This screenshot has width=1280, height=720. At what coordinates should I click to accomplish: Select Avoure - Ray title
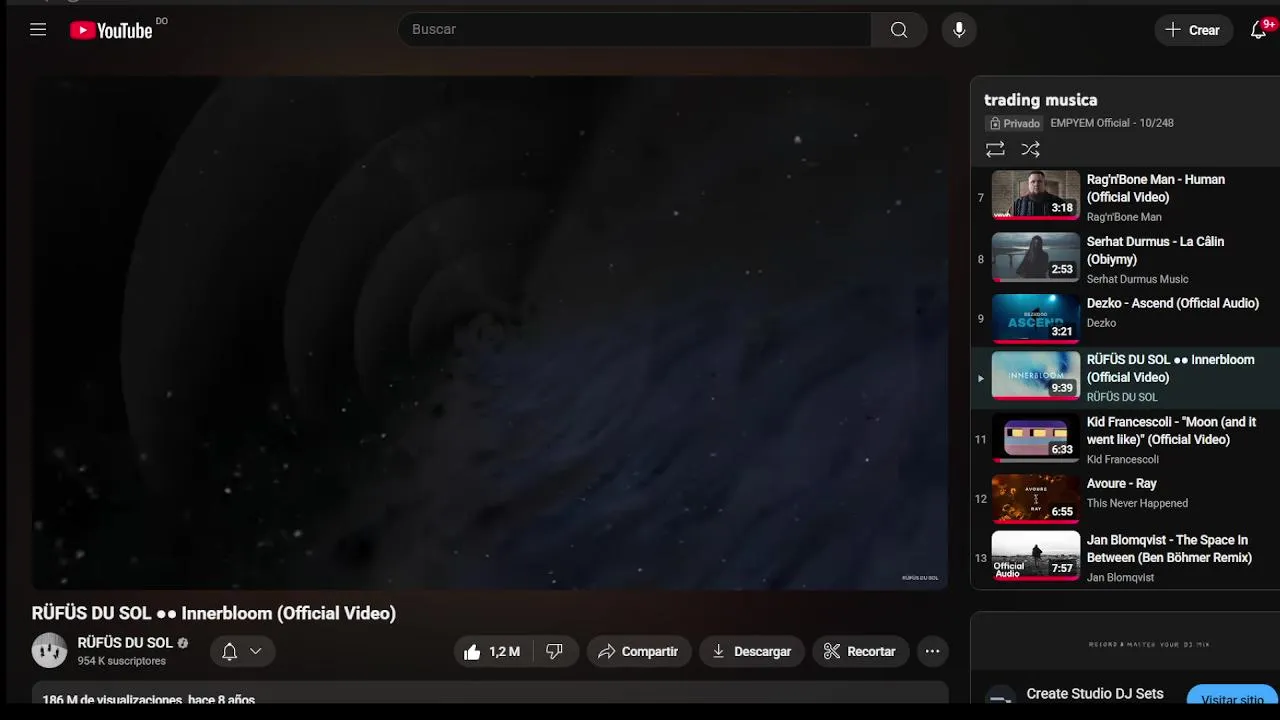(1122, 483)
